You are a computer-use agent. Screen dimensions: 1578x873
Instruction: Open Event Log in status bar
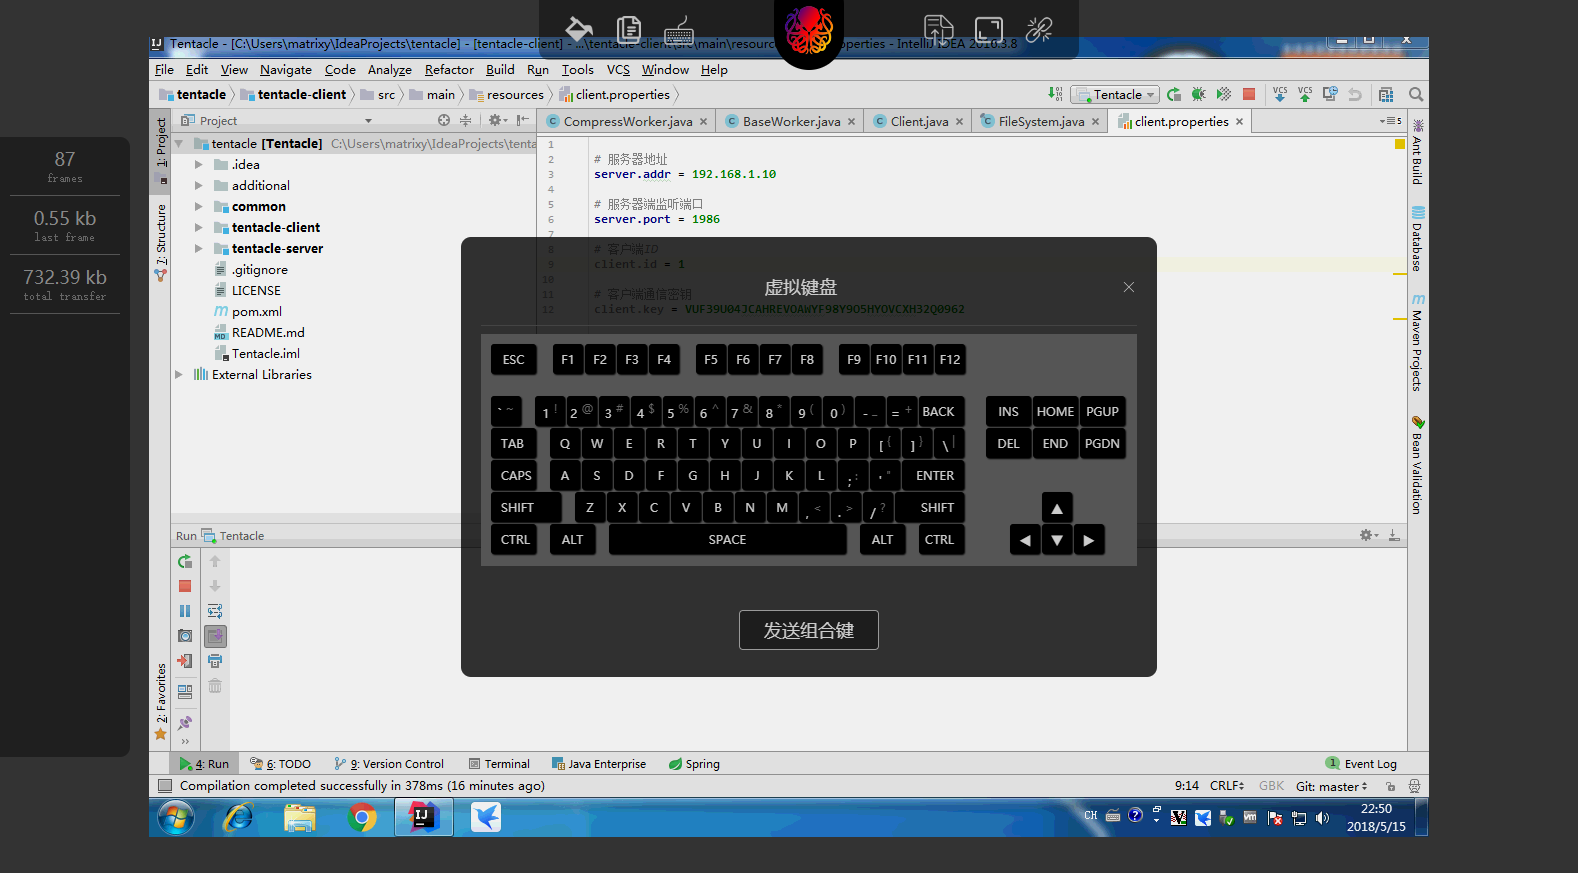coord(1361,764)
